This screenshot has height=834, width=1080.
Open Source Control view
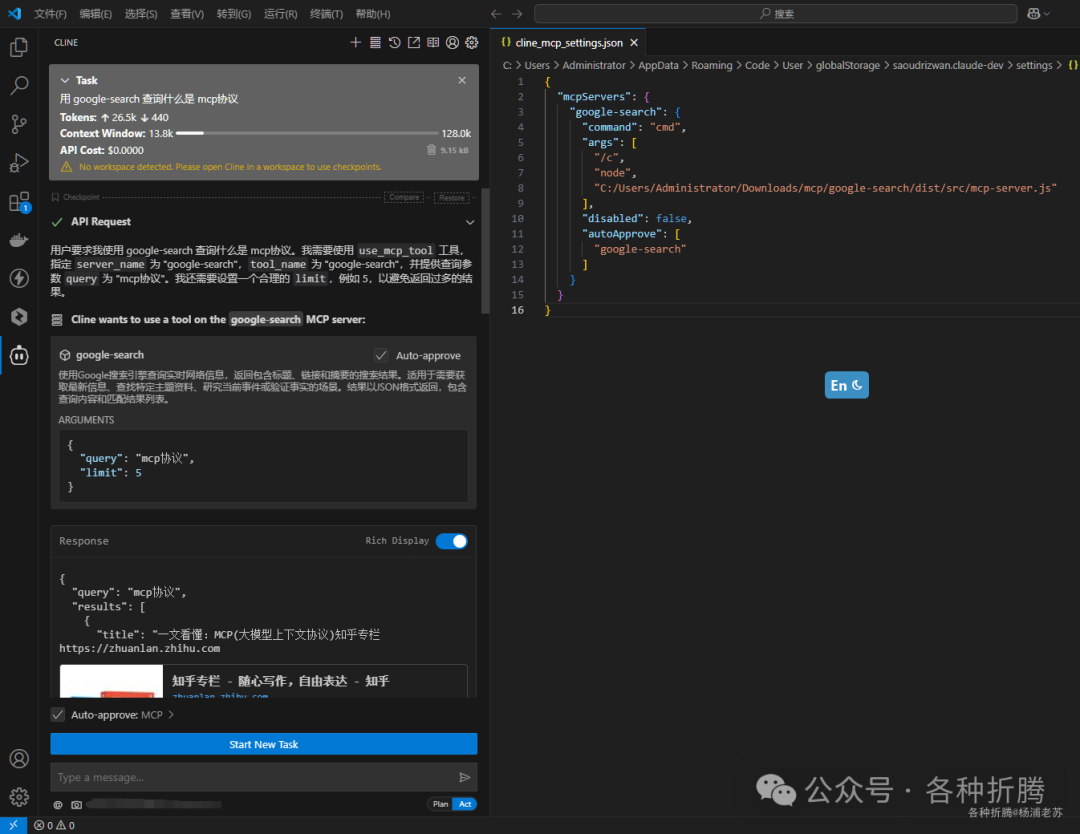(x=19, y=124)
